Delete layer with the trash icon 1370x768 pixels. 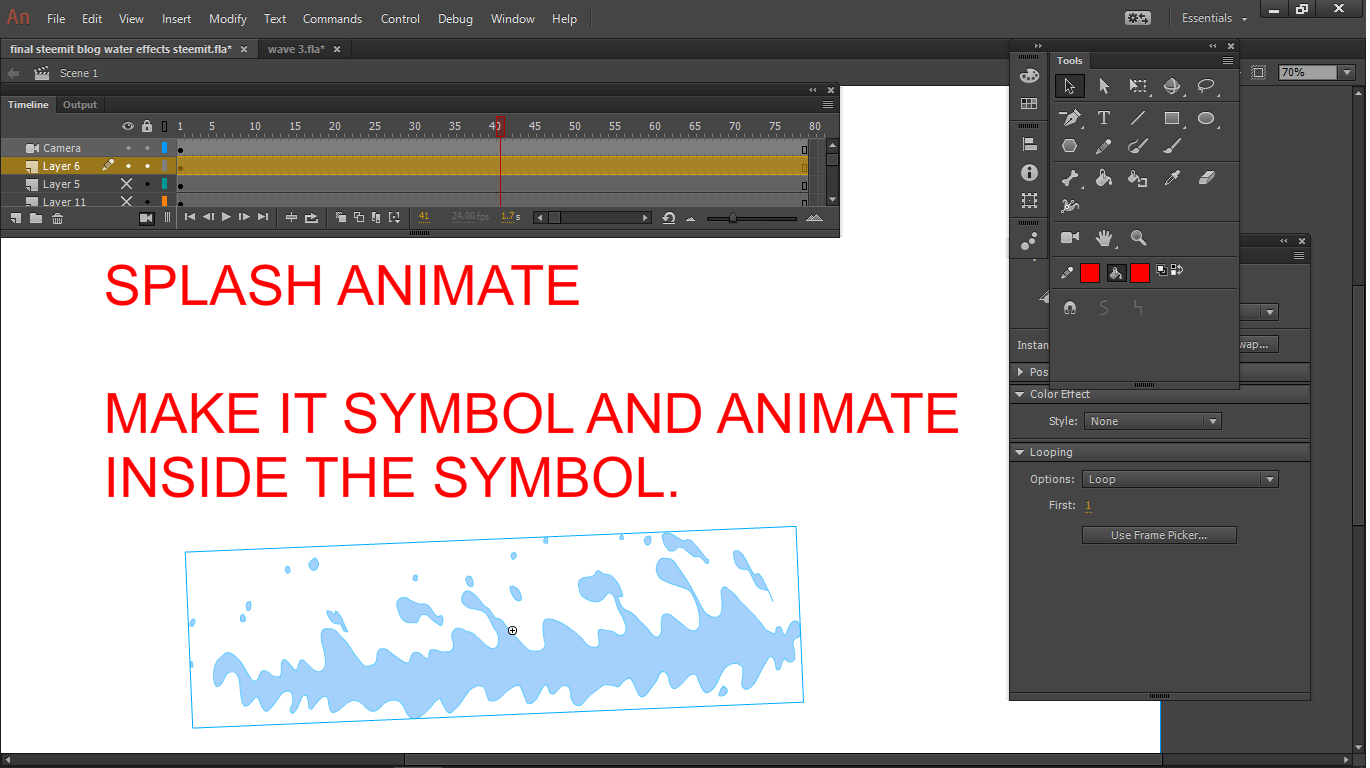point(57,218)
